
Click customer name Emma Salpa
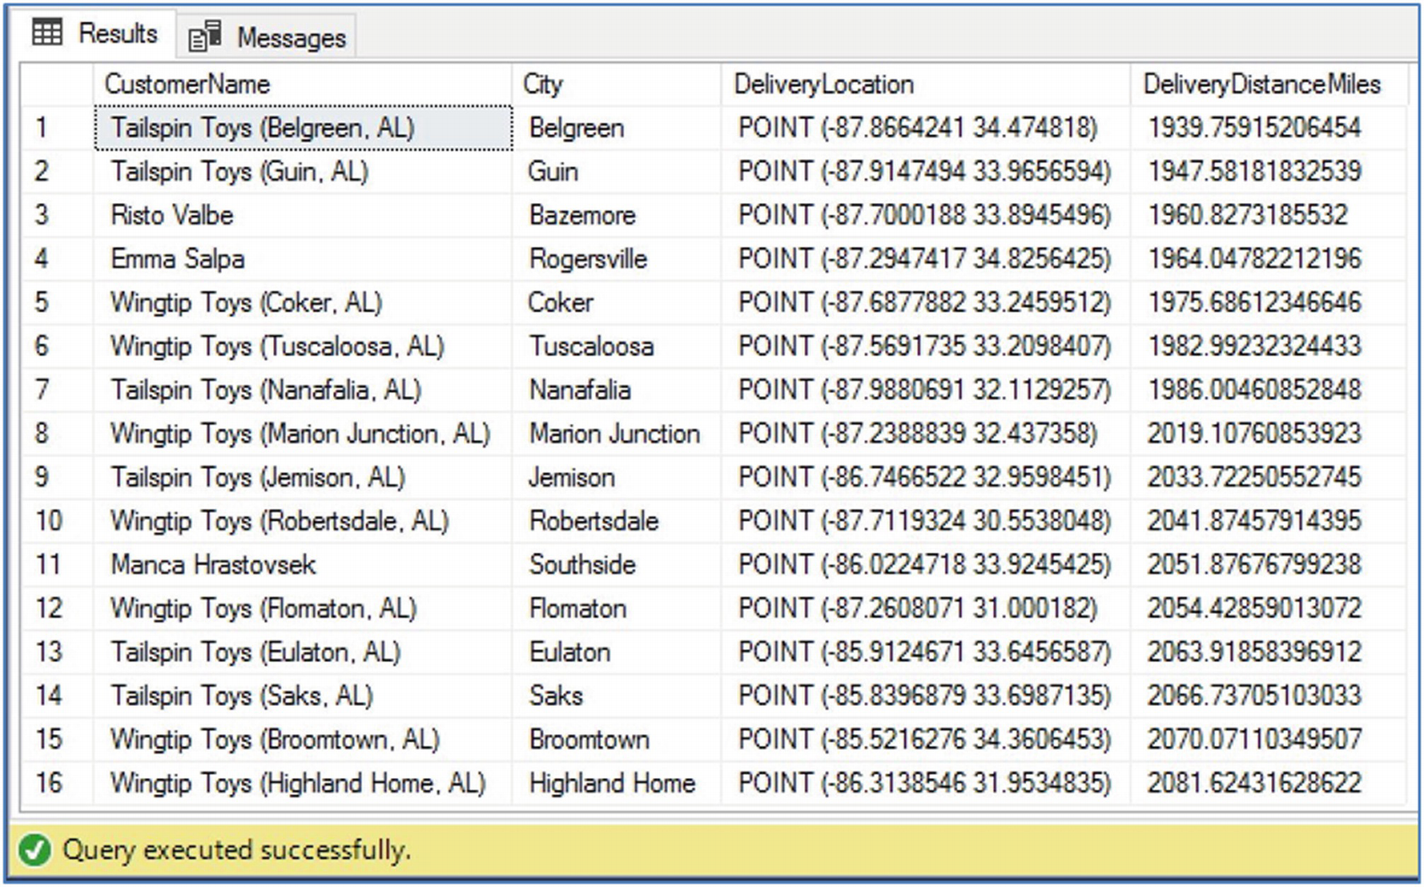(x=178, y=259)
